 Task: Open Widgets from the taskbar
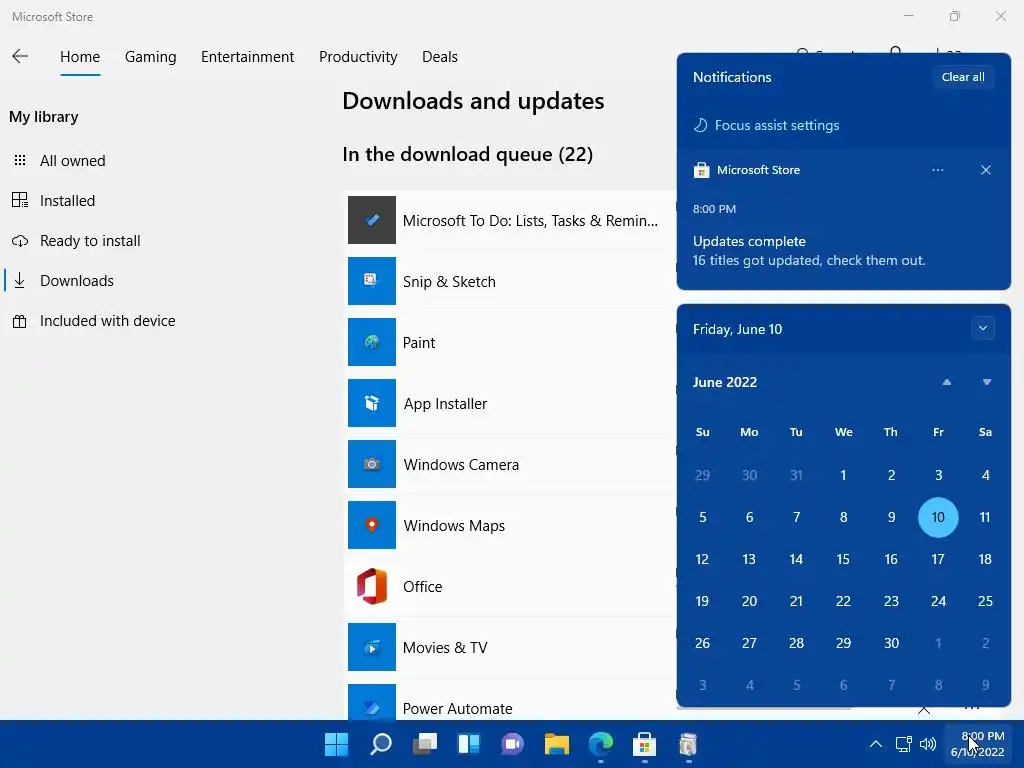coord(469,744)
